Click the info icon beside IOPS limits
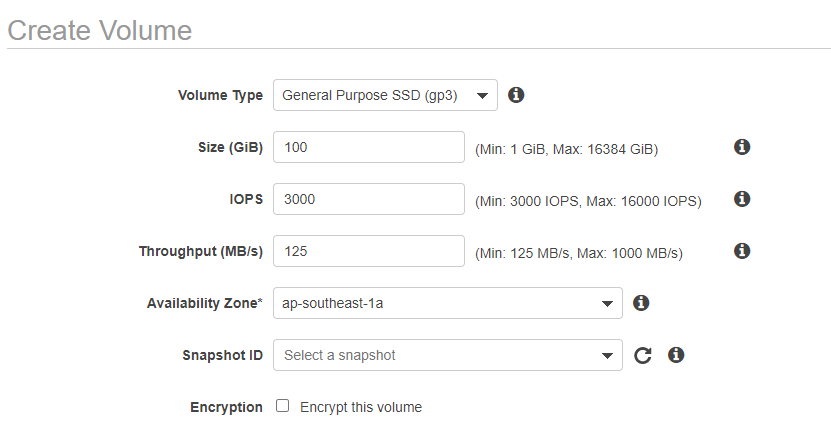Image resolution: width=831 pixels, height=425 pixels. 742,199
